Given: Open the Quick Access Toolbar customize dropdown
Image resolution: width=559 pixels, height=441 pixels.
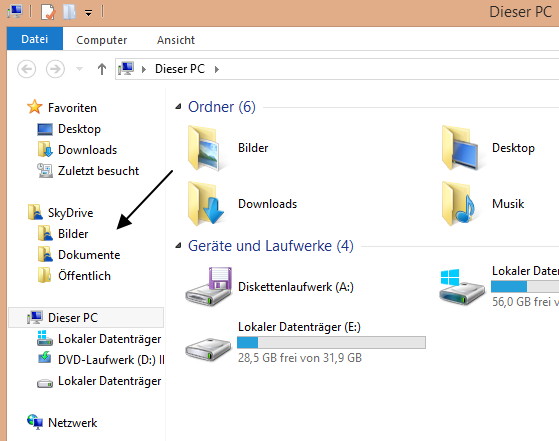Looking at the screenshot, I should tap(88, 13).
